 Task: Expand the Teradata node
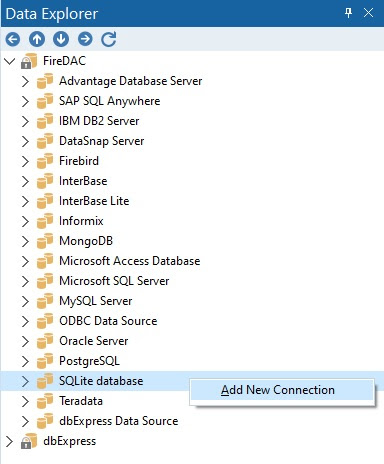pos(25,401)
